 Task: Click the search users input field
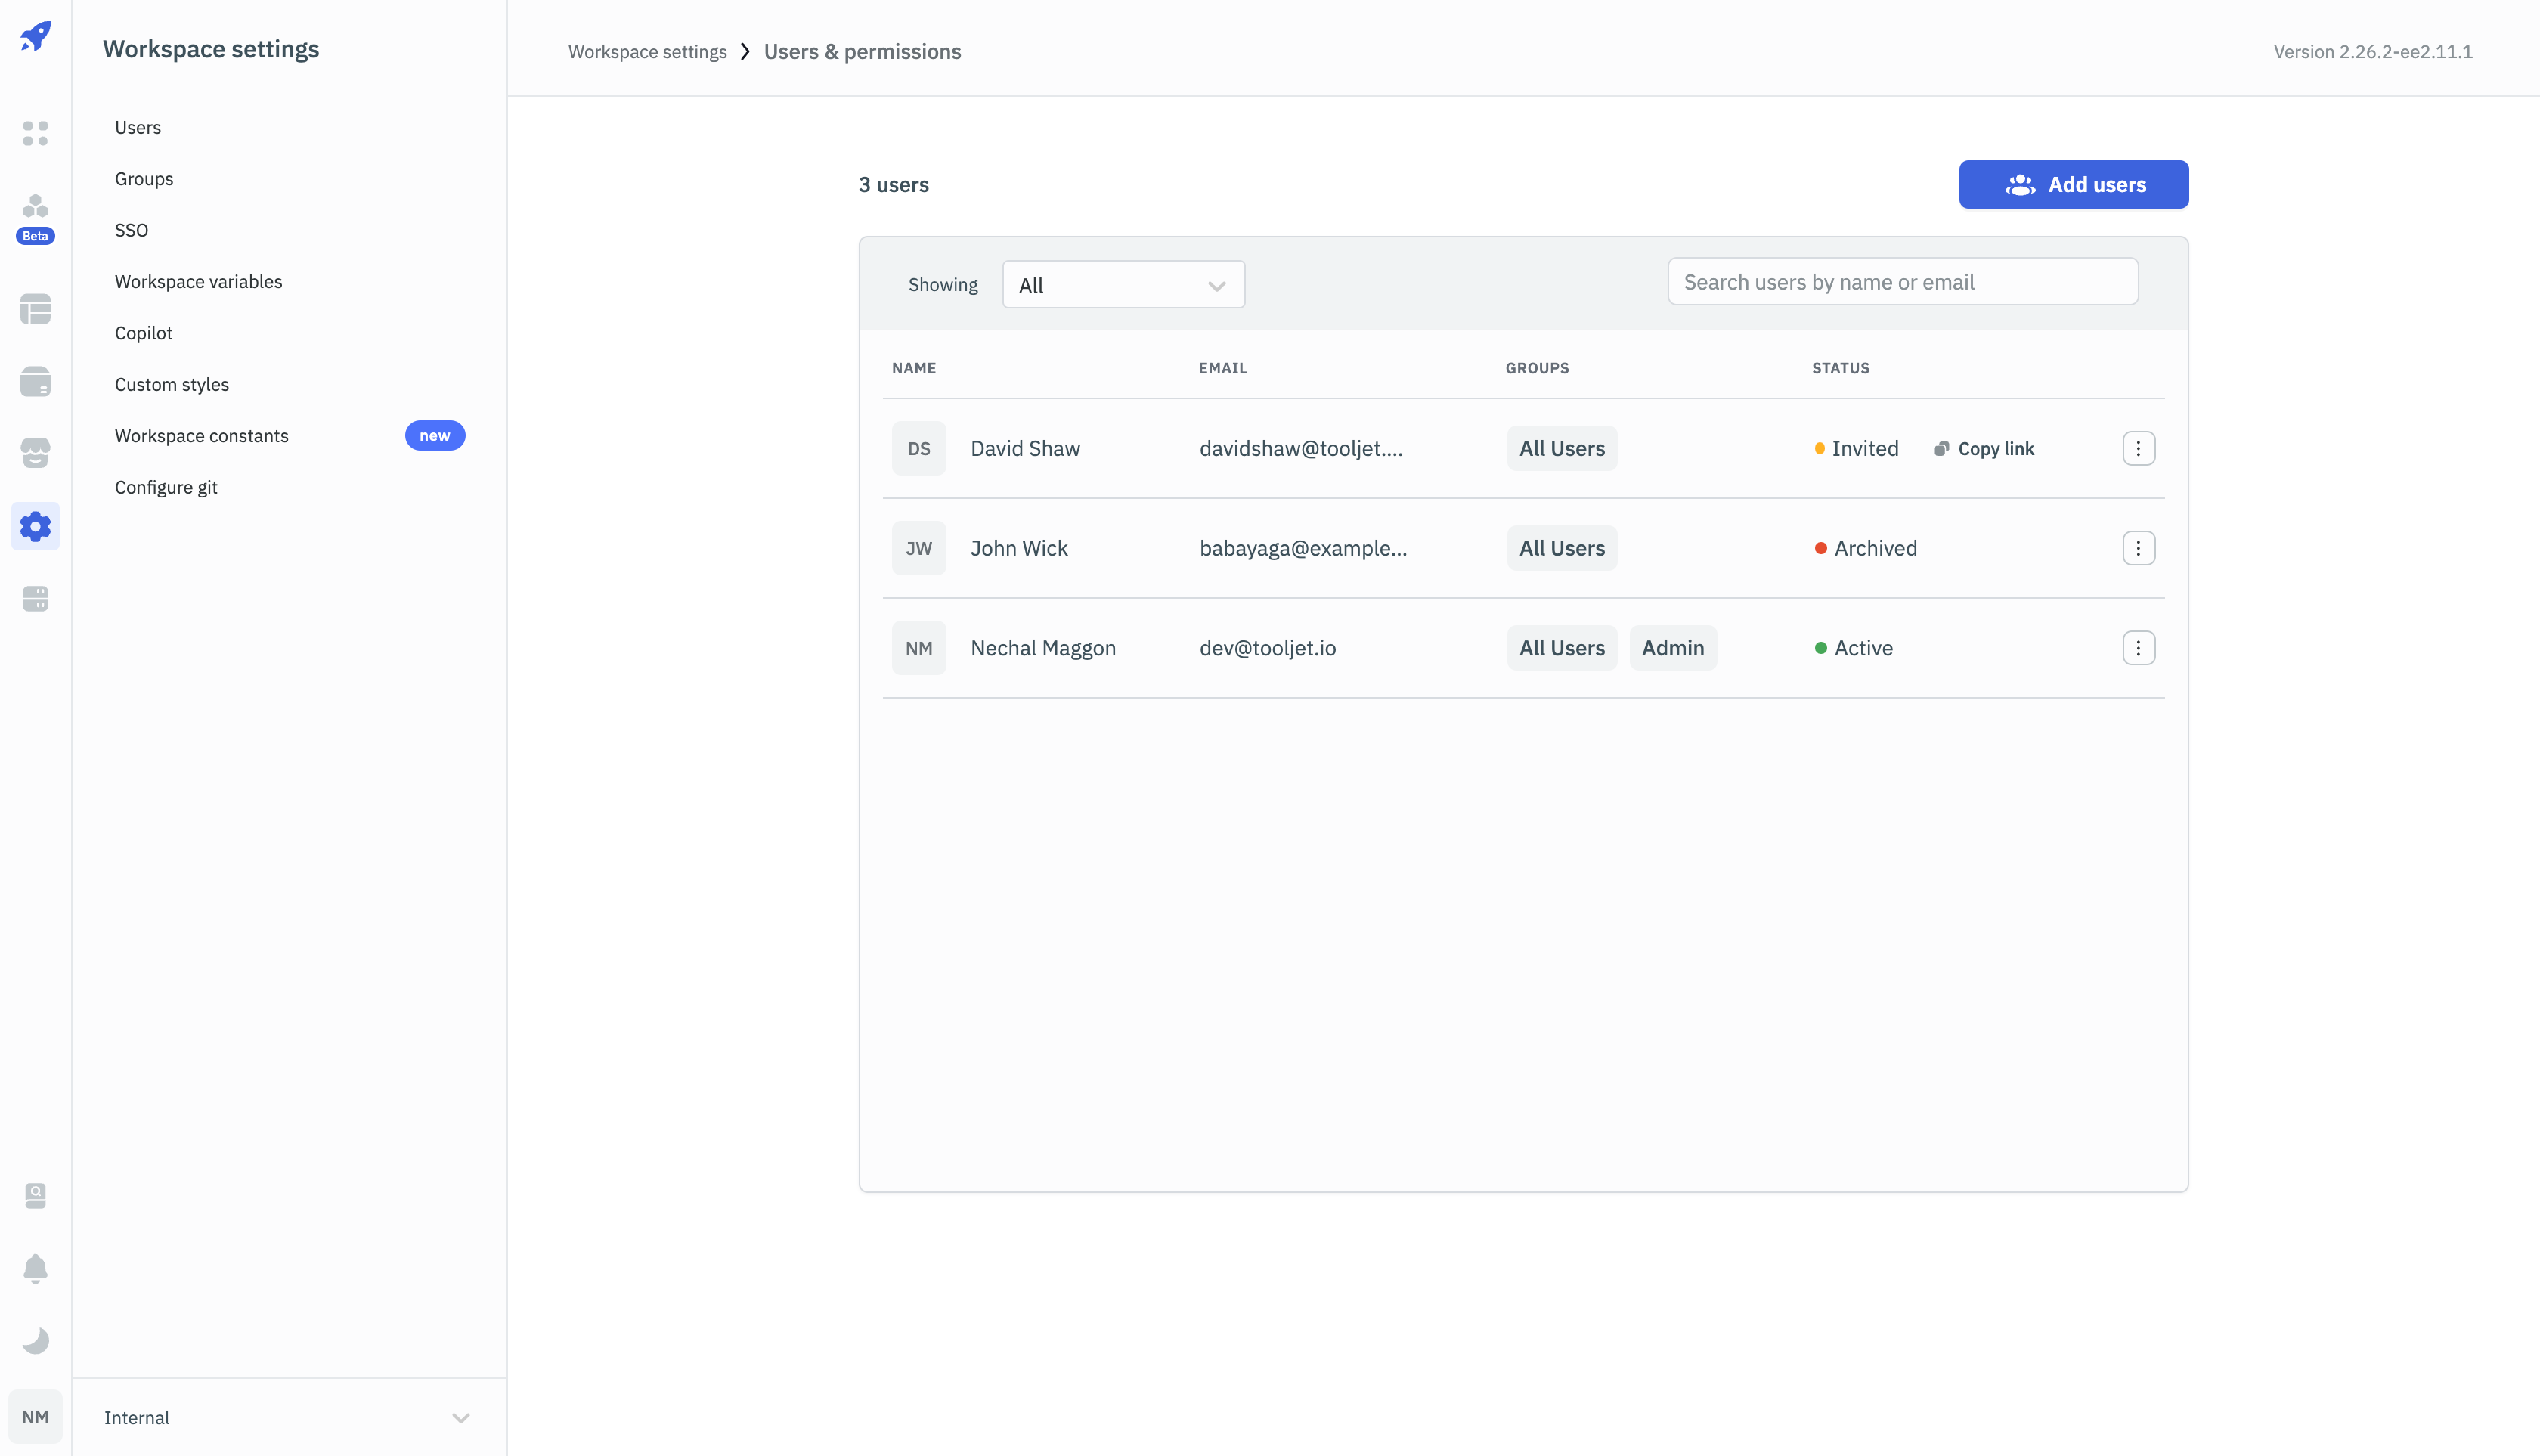point(1902,282)
